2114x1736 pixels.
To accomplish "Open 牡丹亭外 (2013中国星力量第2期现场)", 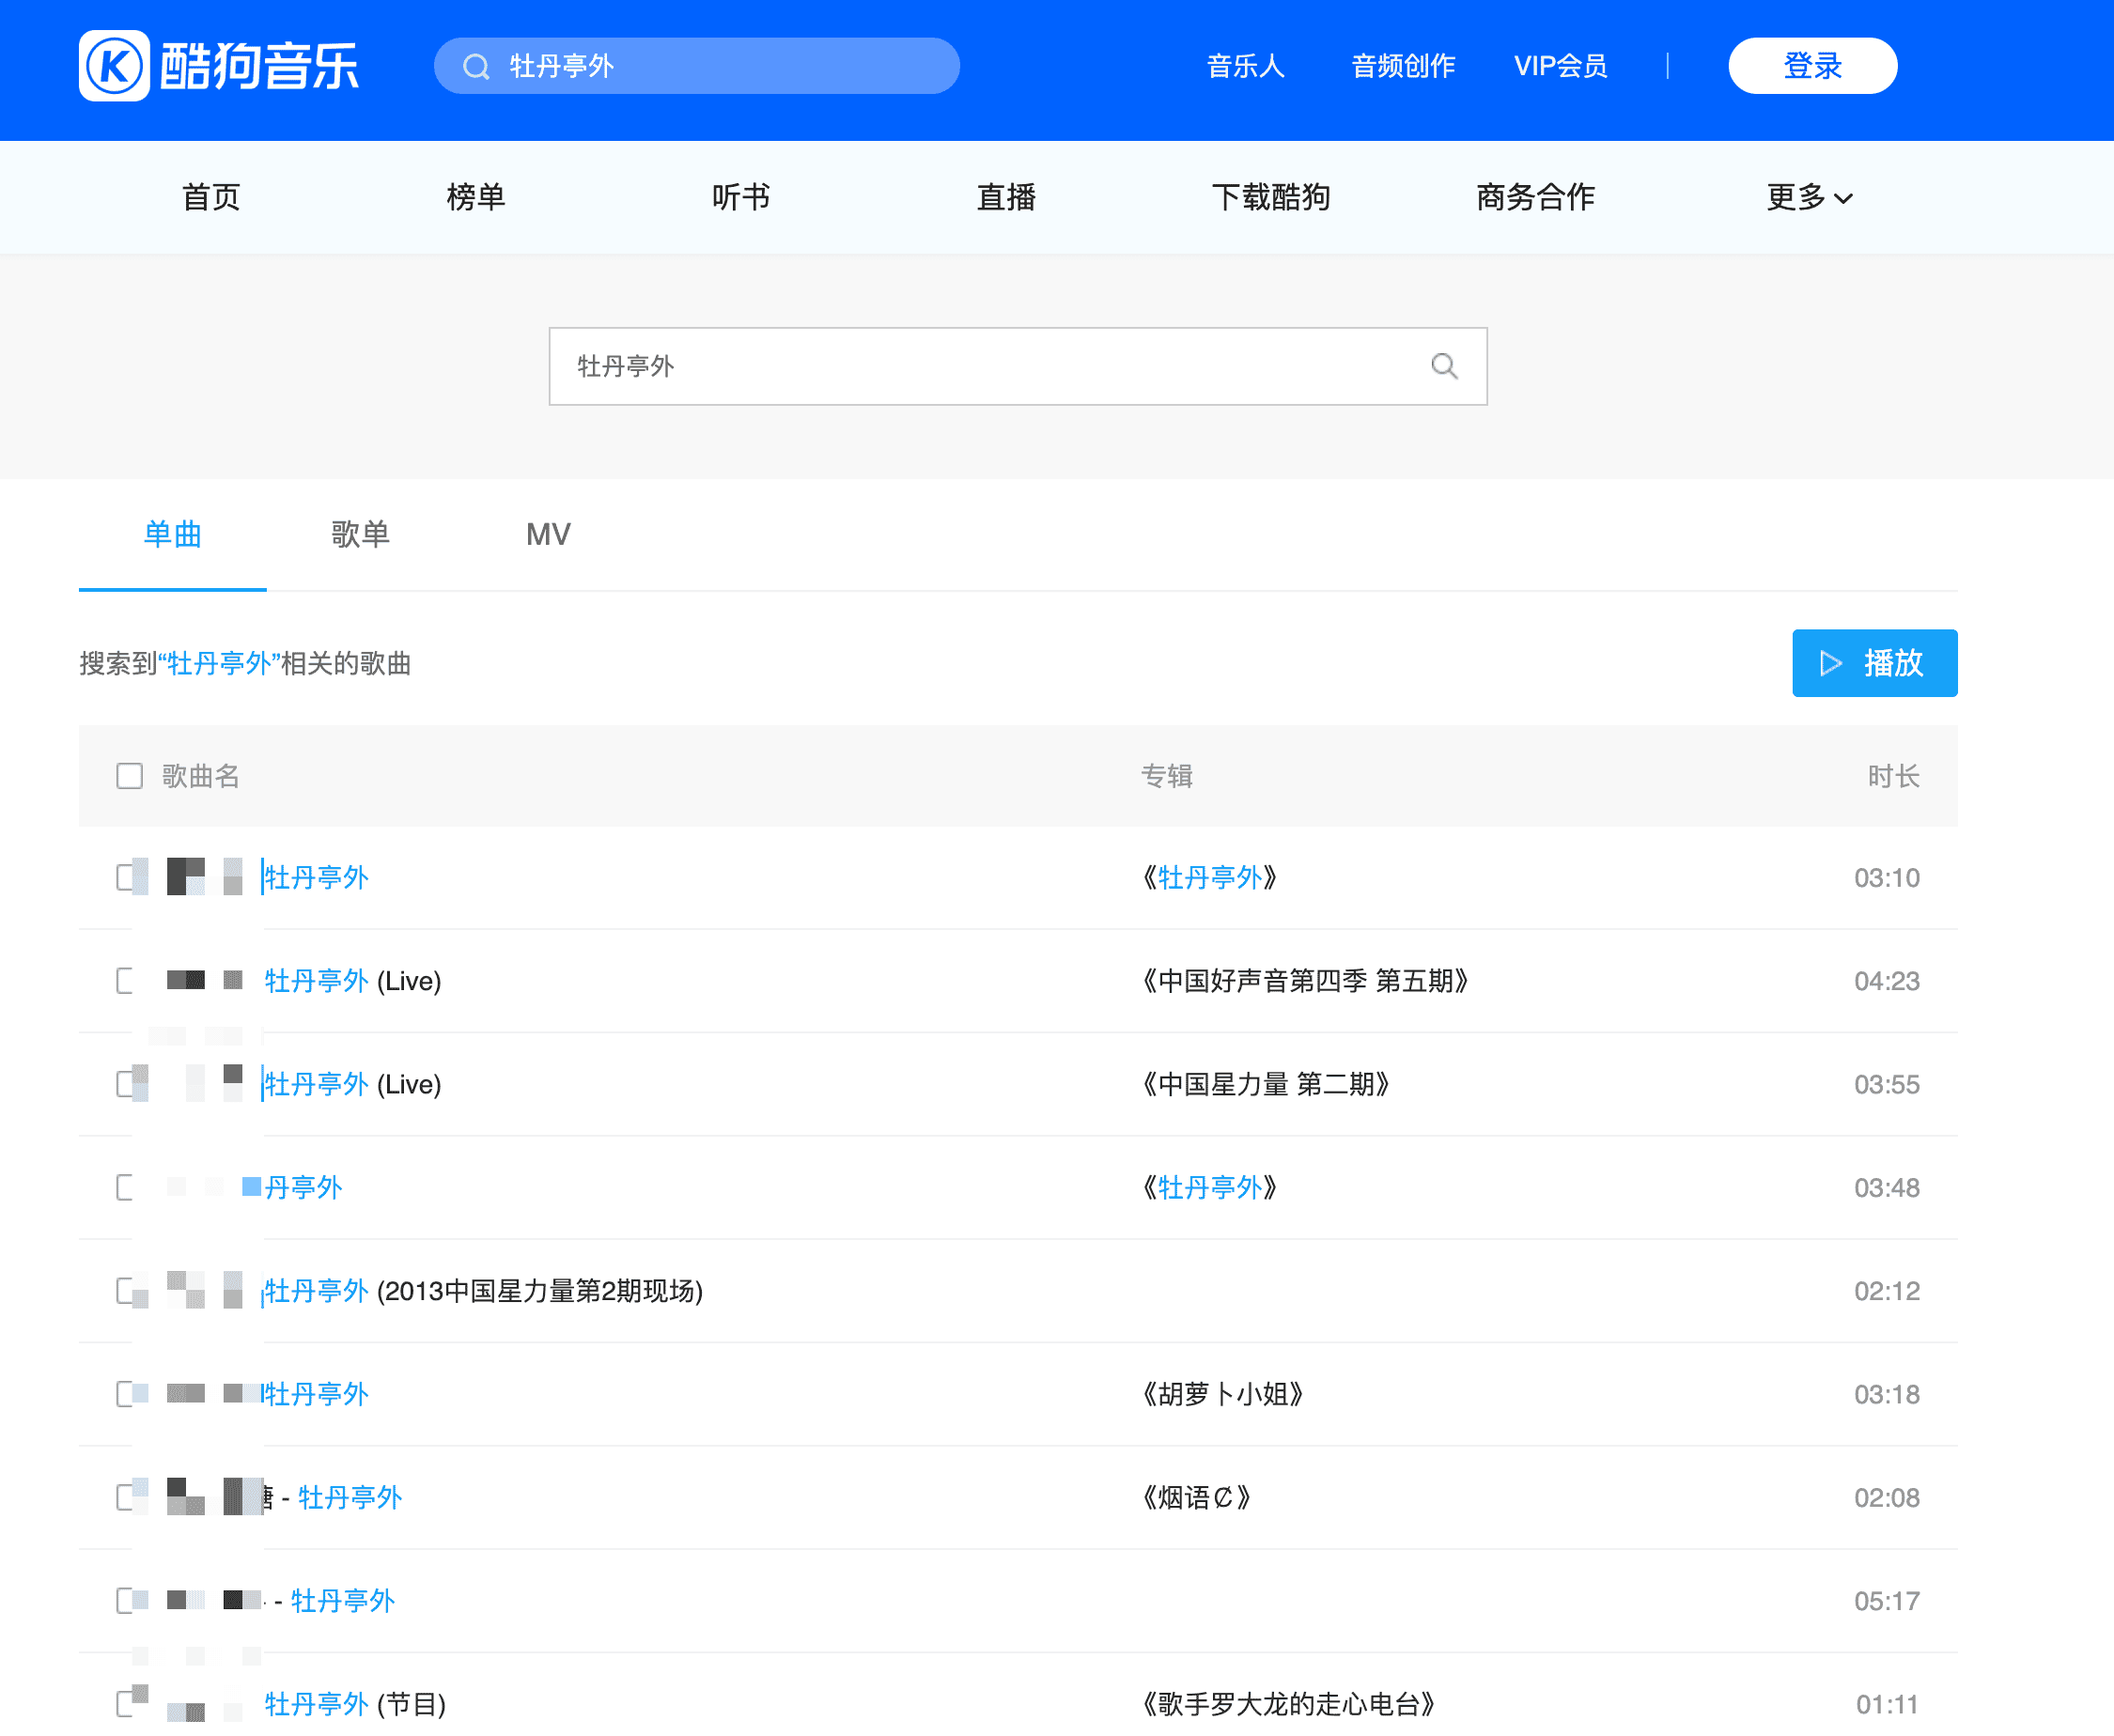I will click(484, 1291).
